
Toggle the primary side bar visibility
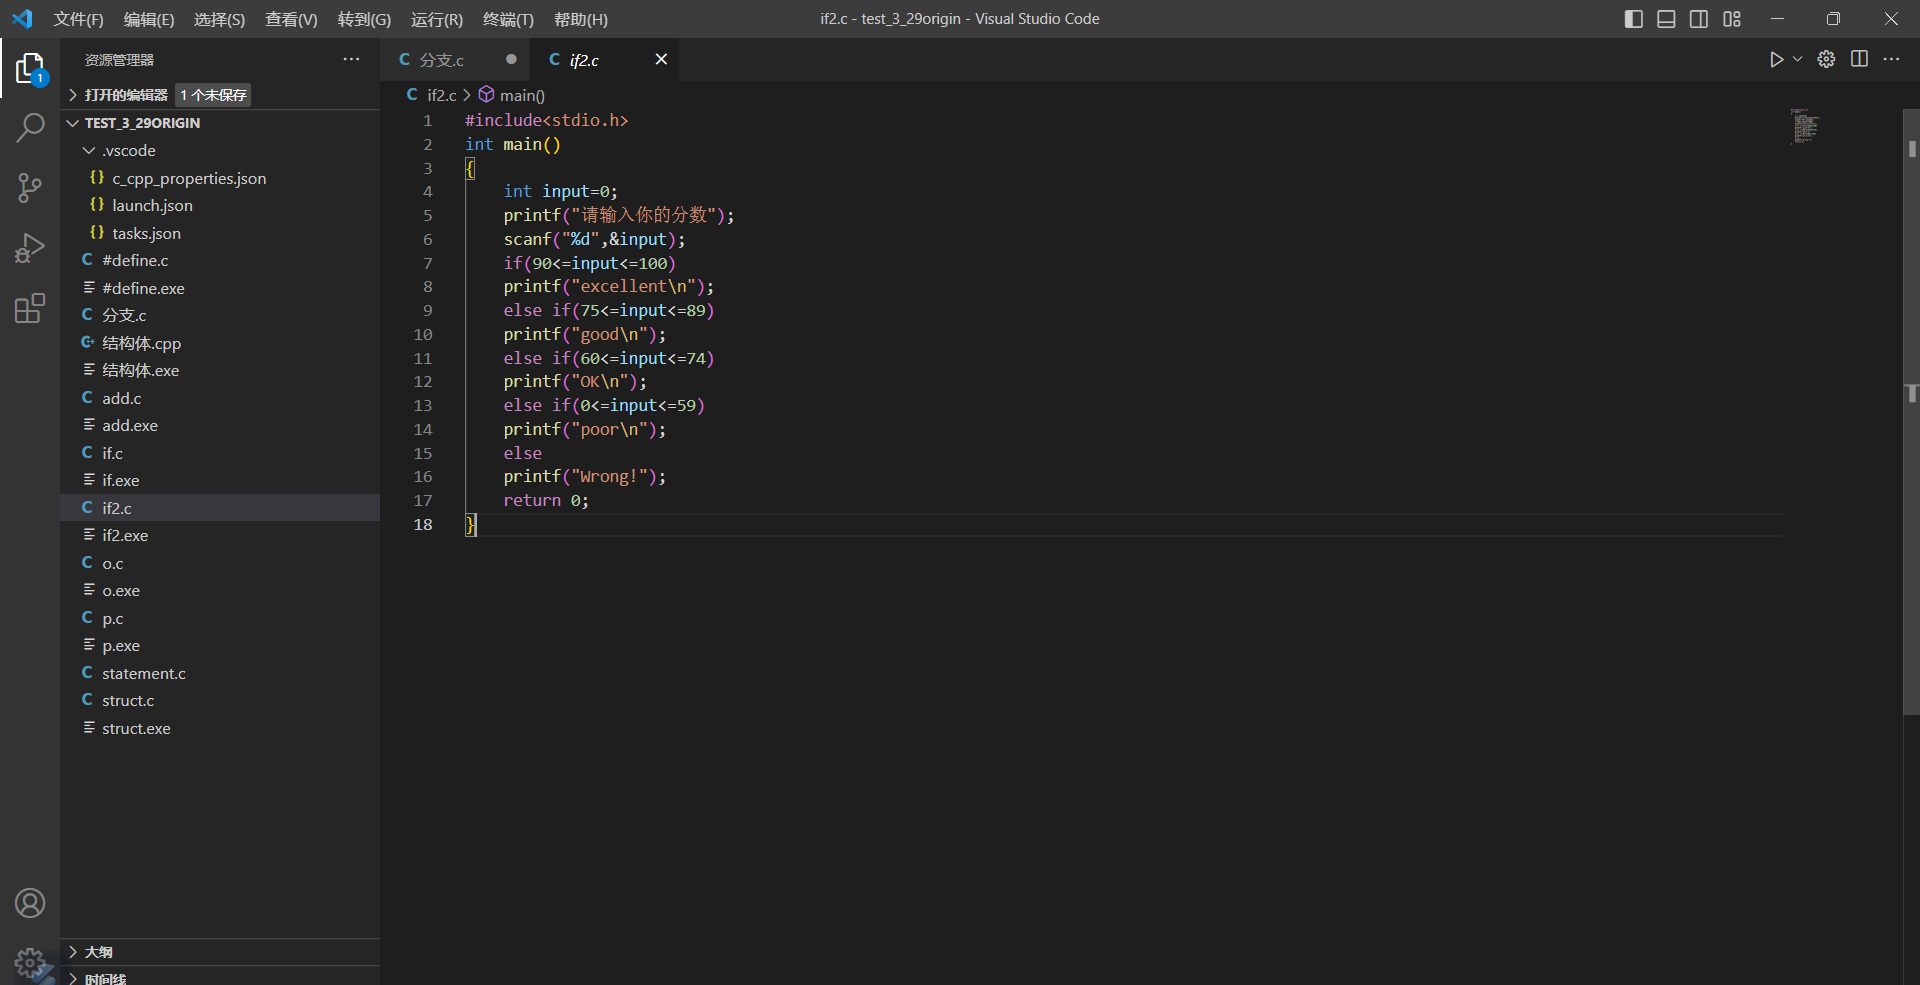[x=1634, y=19]
